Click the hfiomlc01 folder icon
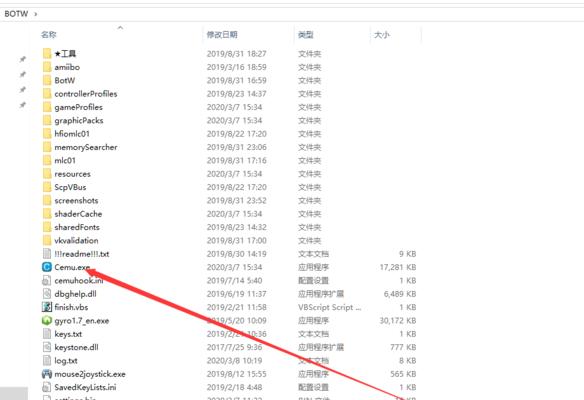The width and height of the screenshot is (584, 400). 47,134
